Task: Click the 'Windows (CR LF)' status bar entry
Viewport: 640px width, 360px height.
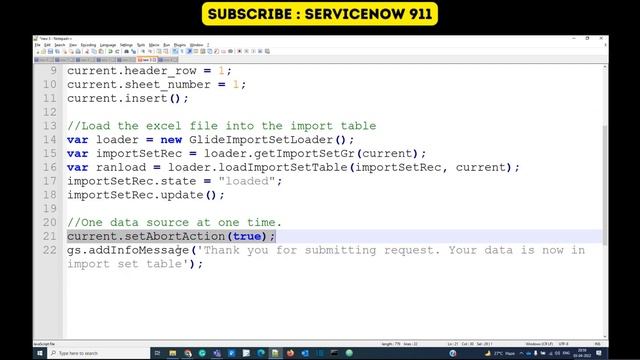Action: click(539, 344)
